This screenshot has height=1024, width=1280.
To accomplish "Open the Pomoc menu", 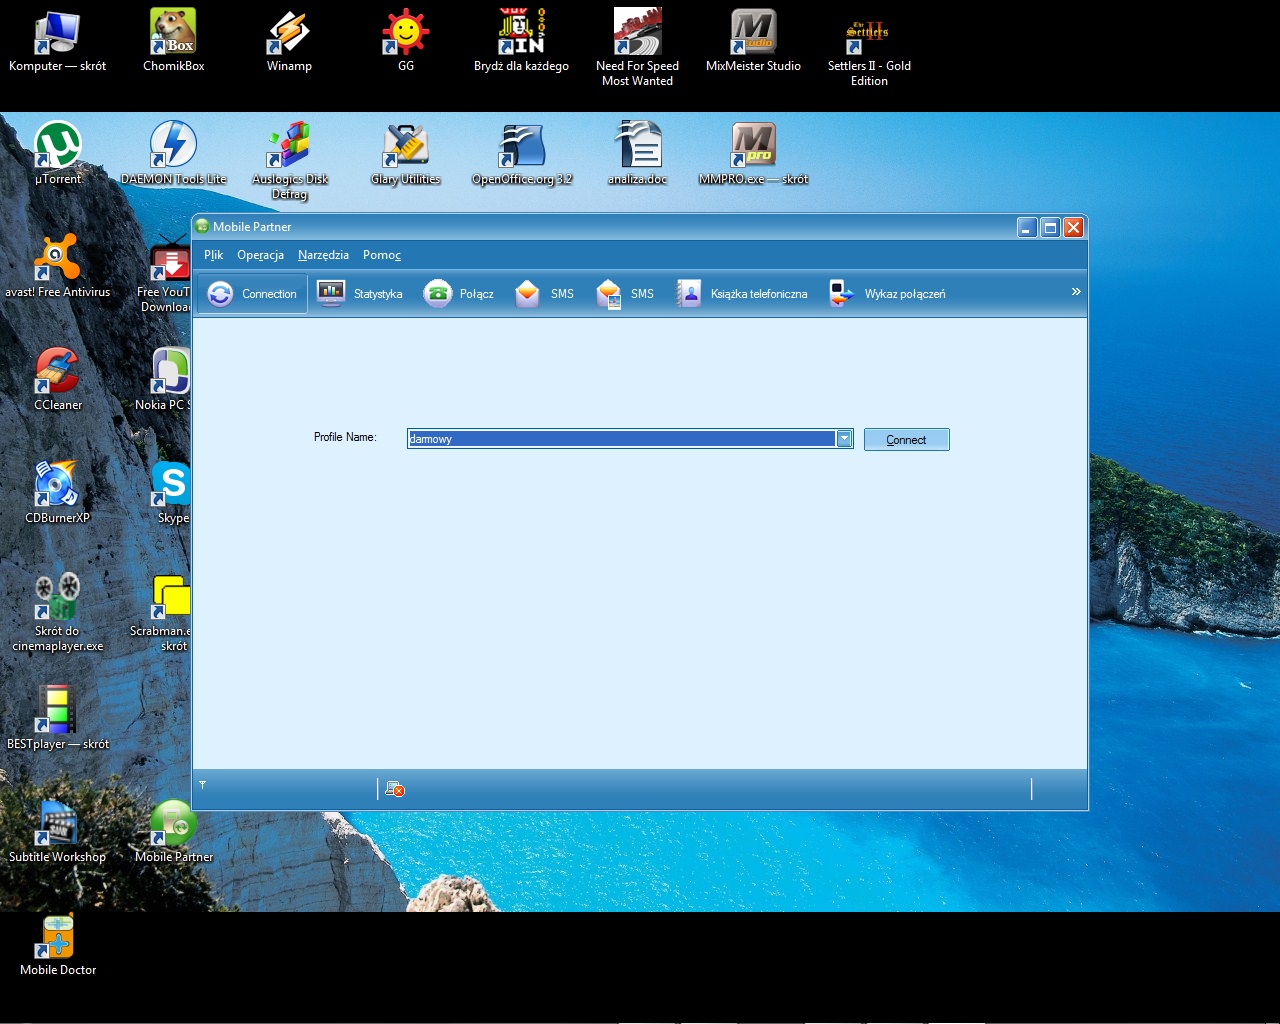I will 382,255.
